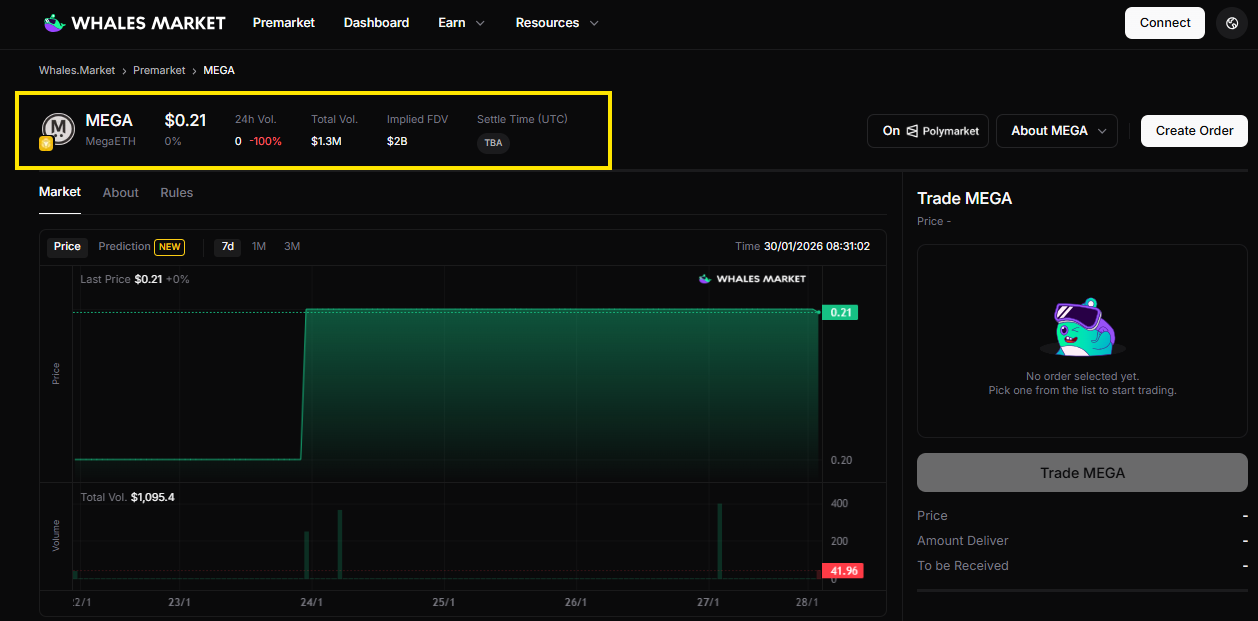Open the language globe icon near Connect
The image size is (1258, 621).
pyautogui.click(x=1231, y=22)
